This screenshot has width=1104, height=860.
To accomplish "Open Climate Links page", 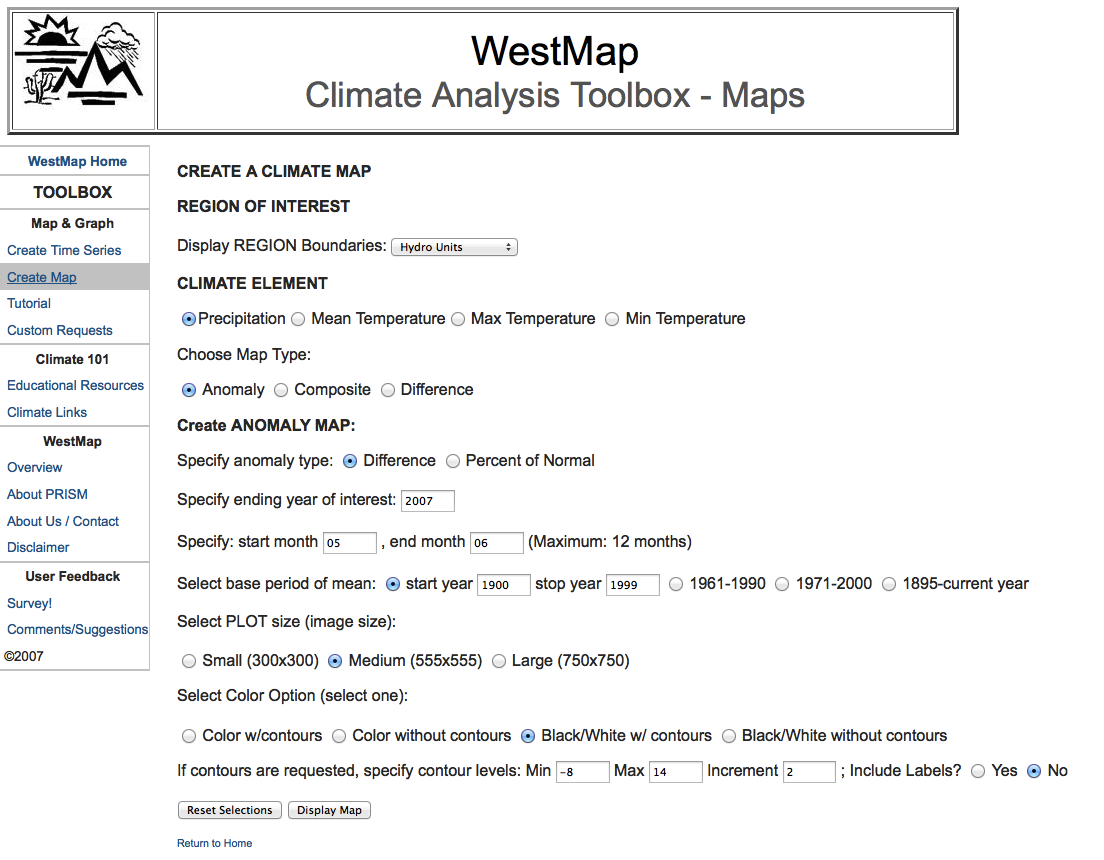I will point(47,412).
